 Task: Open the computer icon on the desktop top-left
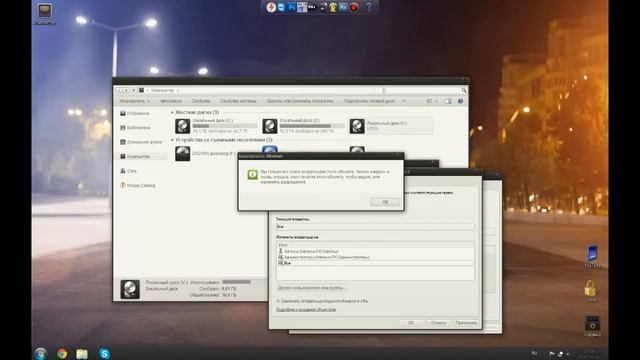click(44, 11)
